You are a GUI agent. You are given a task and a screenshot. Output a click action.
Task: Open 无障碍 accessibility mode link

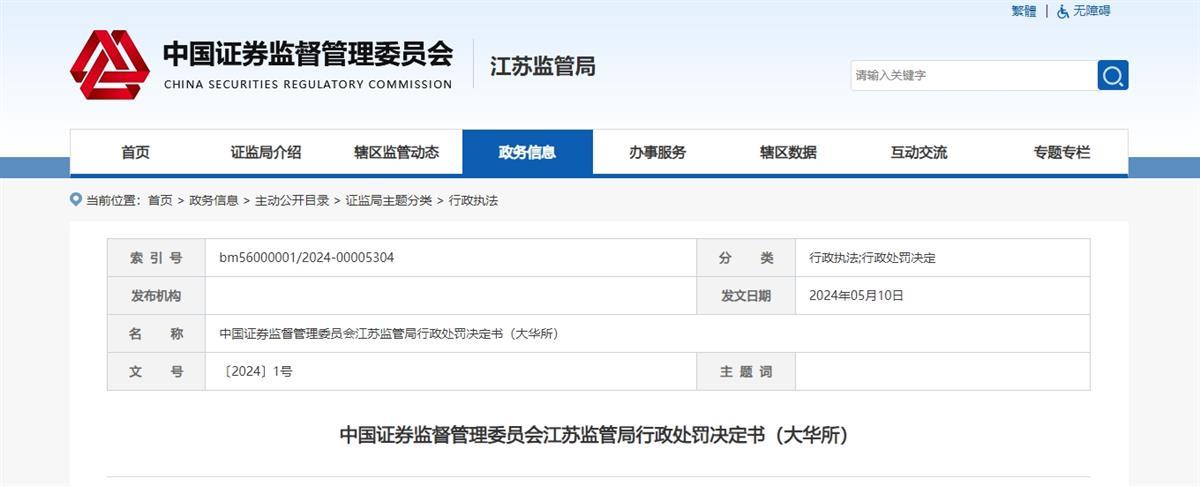click(1092, 11)
